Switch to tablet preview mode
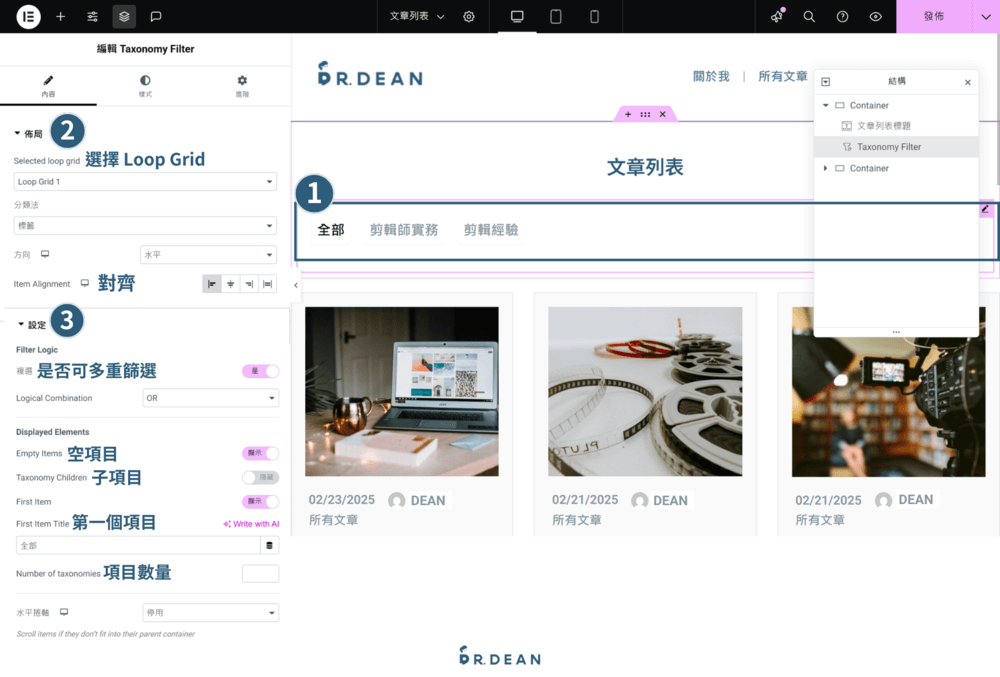 (556, 16)
